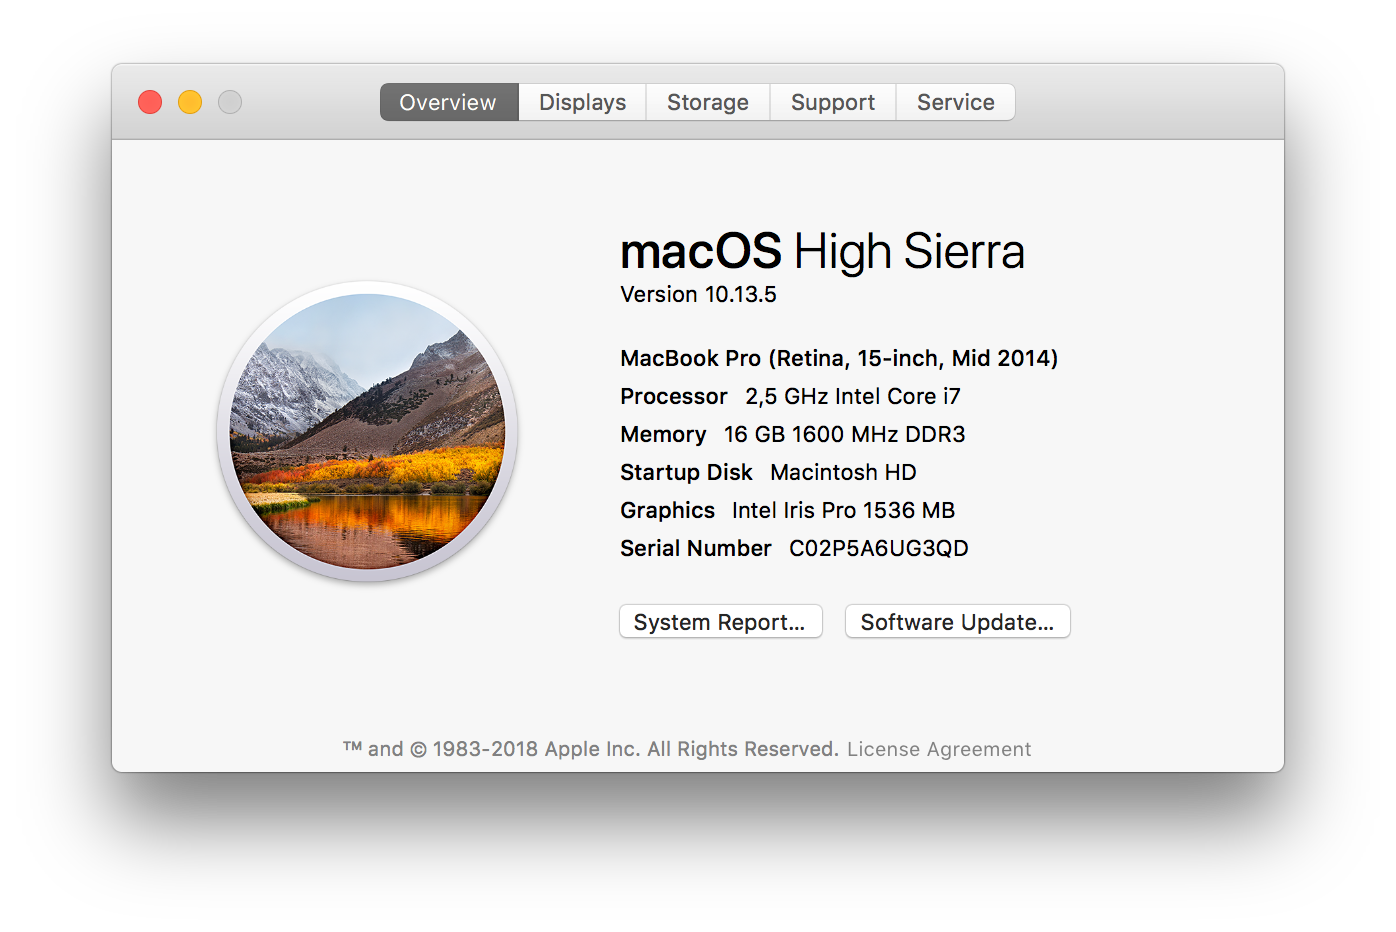The image size is (1396, 932).
Task: Click the macOS High Sierra mountain icon
Action: tap(367, 432)
